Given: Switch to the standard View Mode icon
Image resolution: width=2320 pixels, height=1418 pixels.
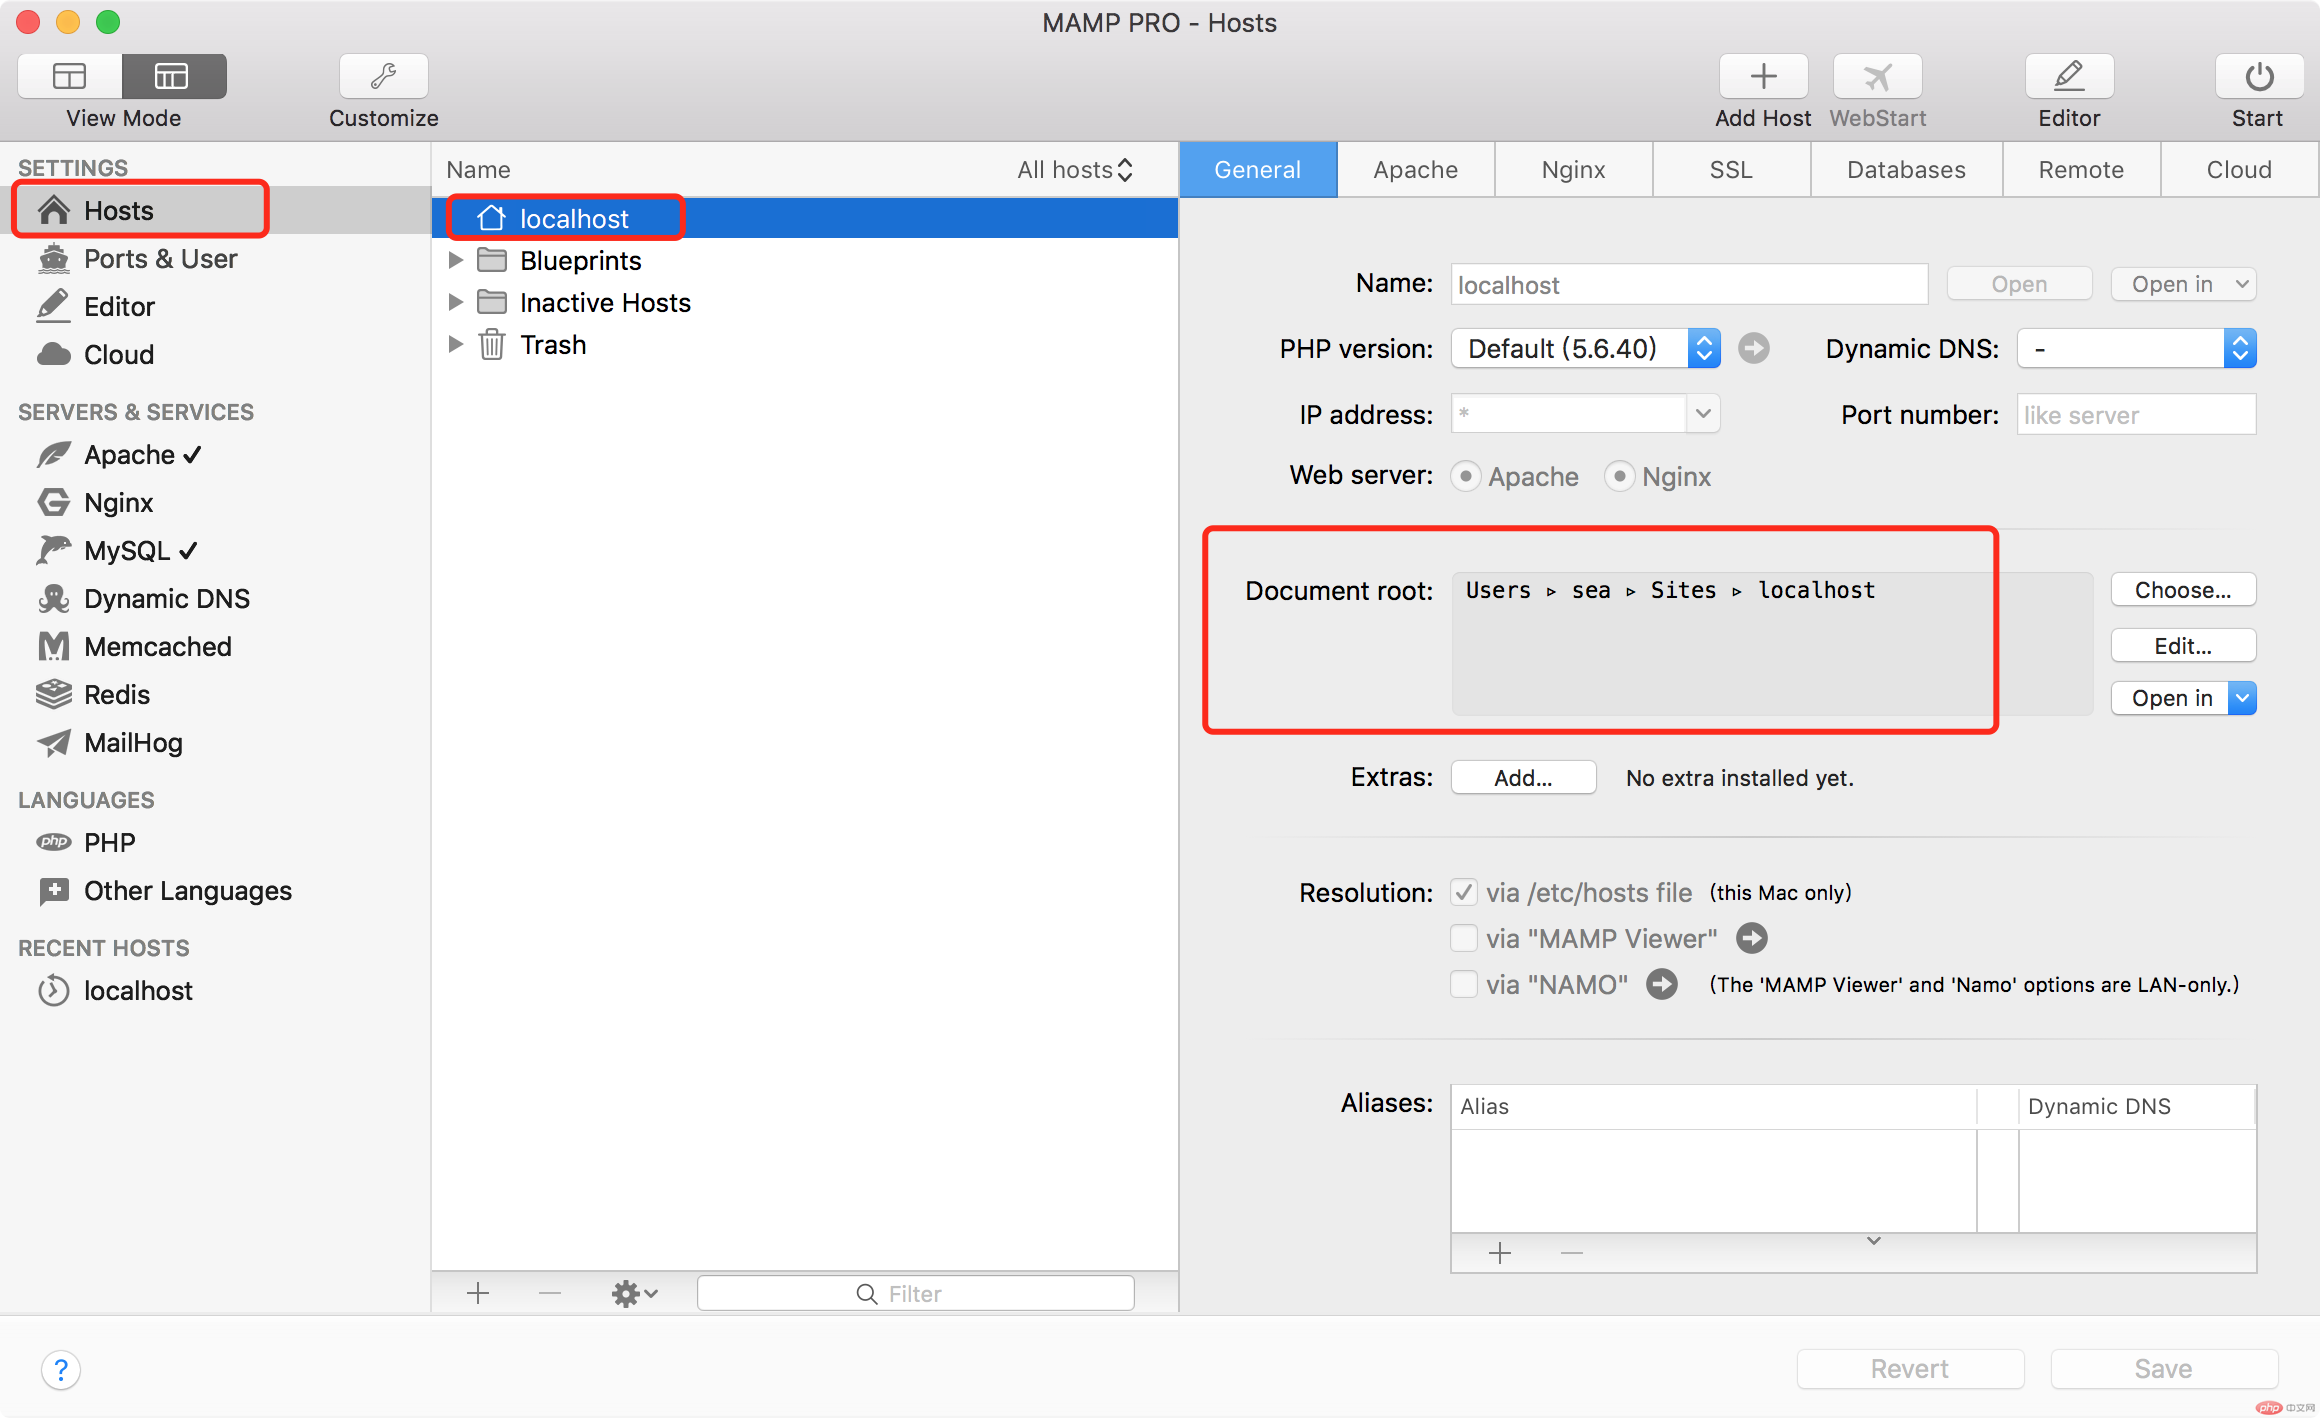Looking at the screenshot, I should 70,77.
